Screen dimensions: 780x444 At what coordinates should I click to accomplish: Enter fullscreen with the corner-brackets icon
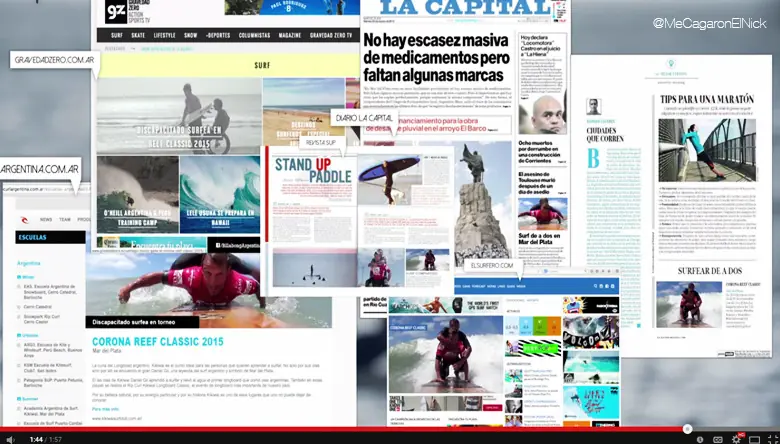[773, 440]
